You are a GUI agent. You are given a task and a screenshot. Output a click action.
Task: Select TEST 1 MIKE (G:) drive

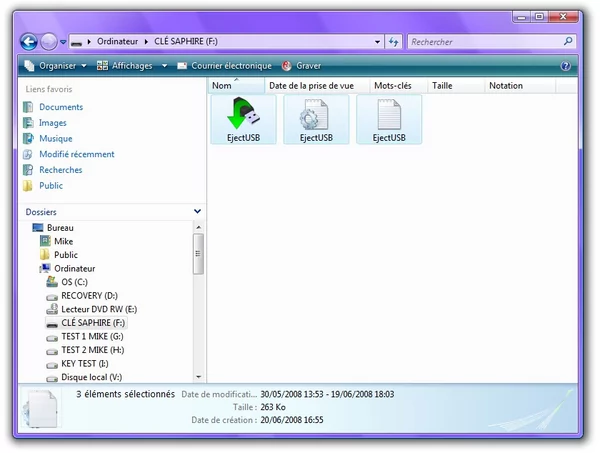[92, 336]
